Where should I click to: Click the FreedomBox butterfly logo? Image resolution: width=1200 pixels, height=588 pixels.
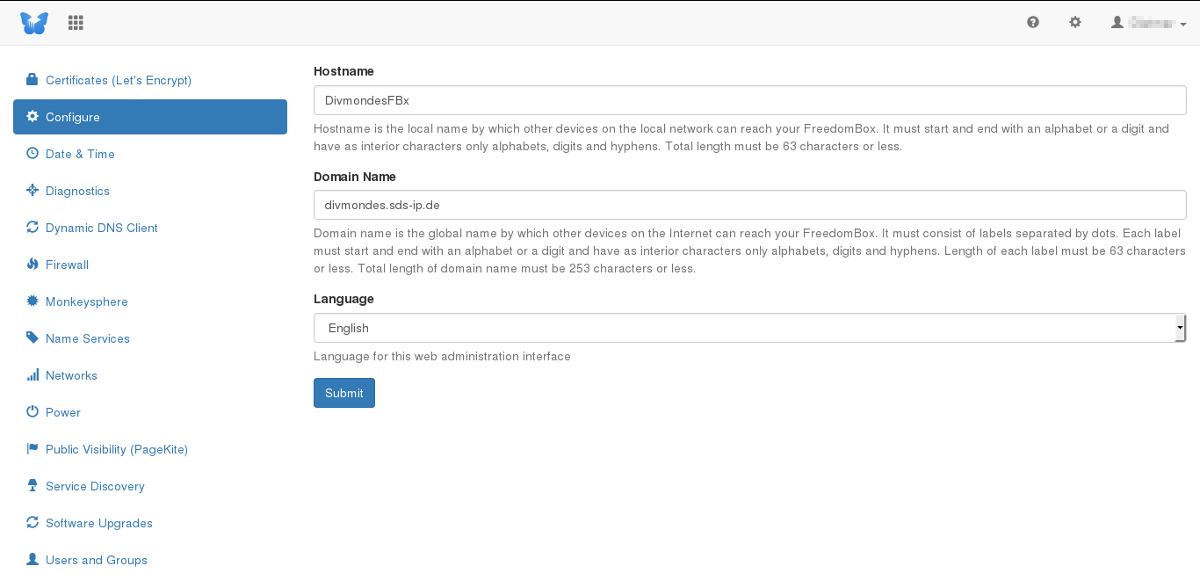point(33,22)
